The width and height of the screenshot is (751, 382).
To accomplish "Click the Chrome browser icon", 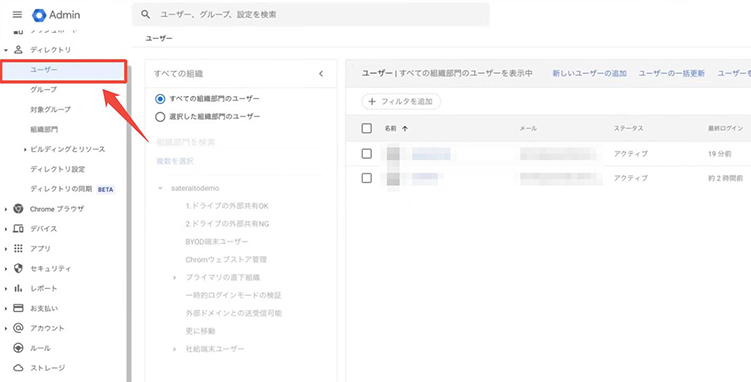I will (18, 209).
